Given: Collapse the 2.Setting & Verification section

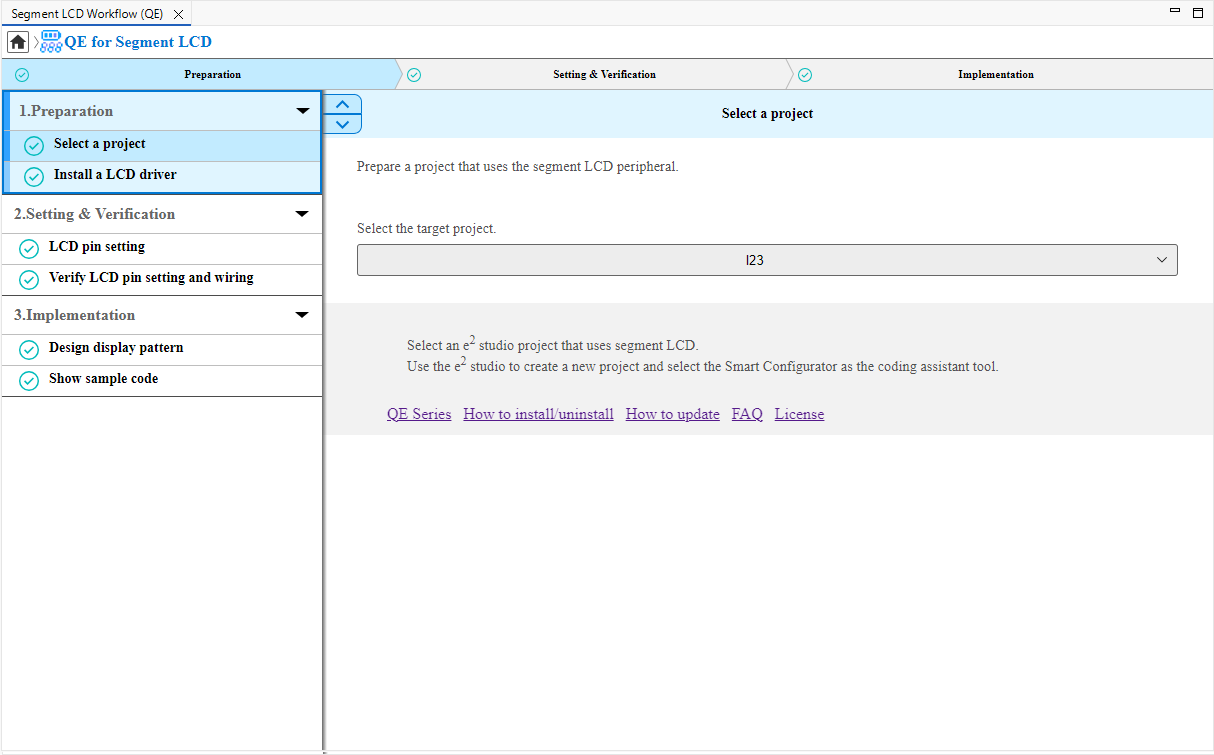Looking at the screenshot, I should pyautogui.click(x=302, y=214).
